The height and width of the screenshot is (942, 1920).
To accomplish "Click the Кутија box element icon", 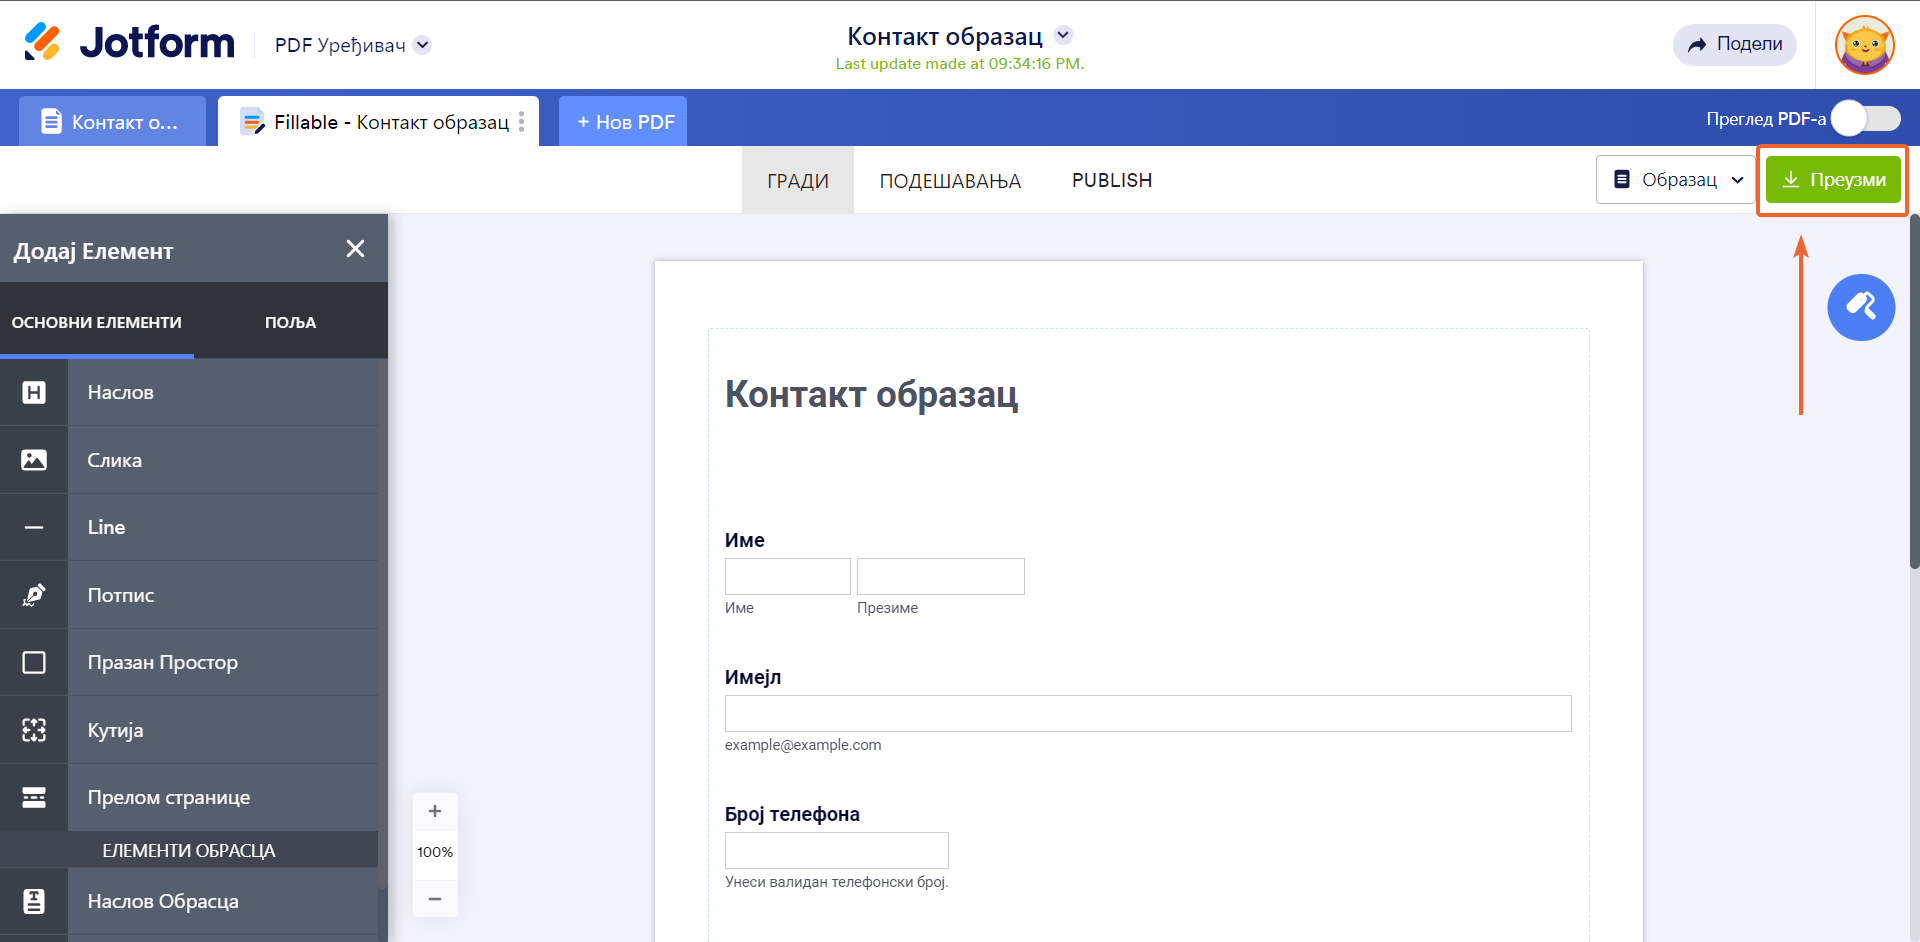I will (34, 730).
